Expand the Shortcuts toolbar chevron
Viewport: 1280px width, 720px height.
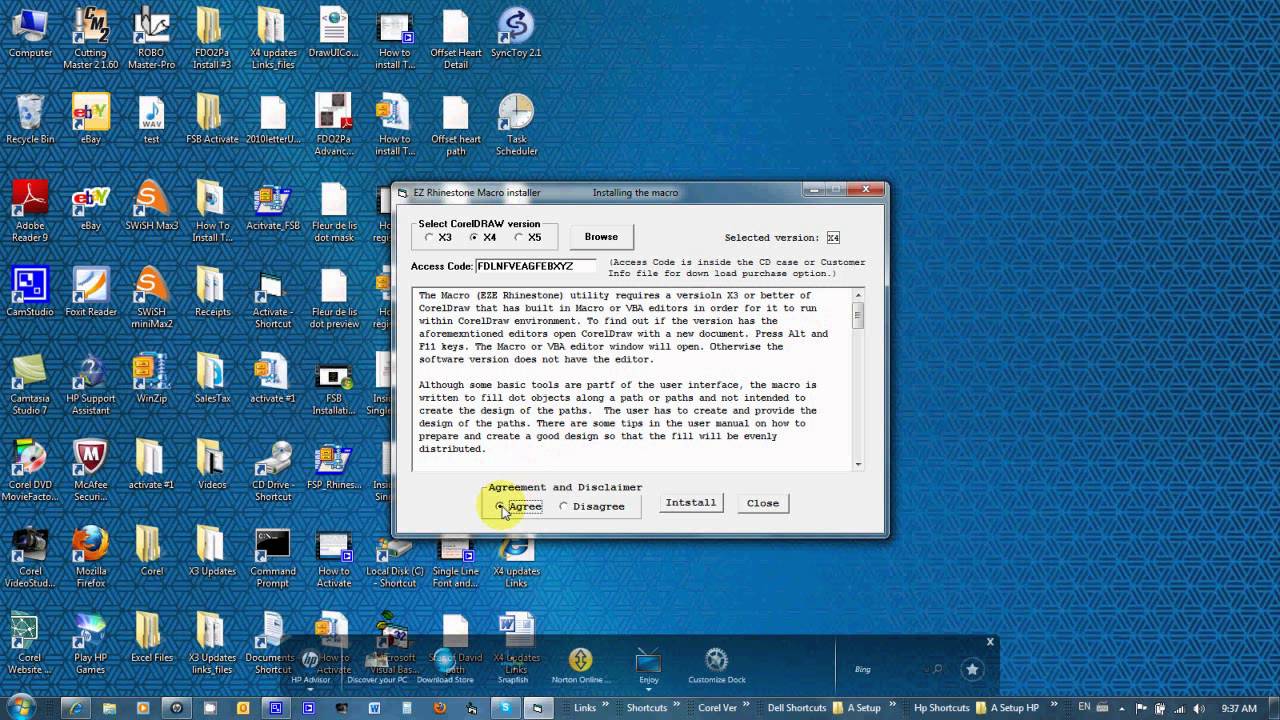pos(677,708)
